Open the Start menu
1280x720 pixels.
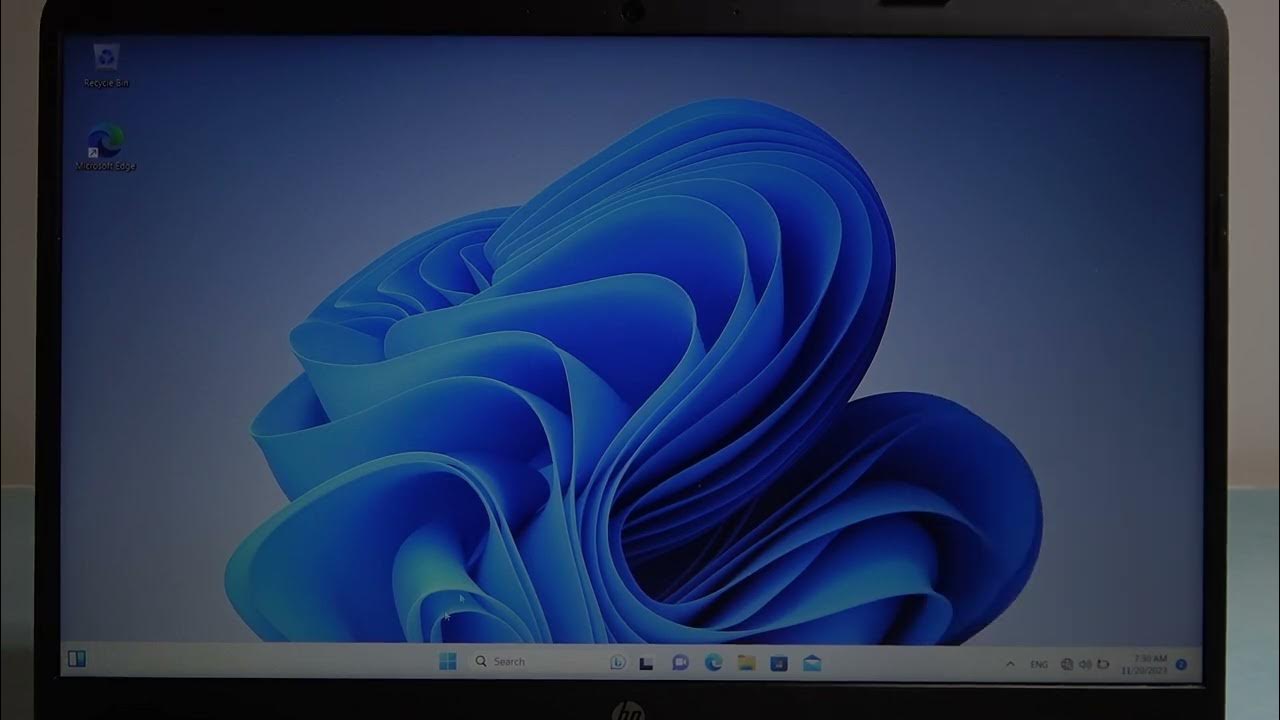tap(446, 661)
